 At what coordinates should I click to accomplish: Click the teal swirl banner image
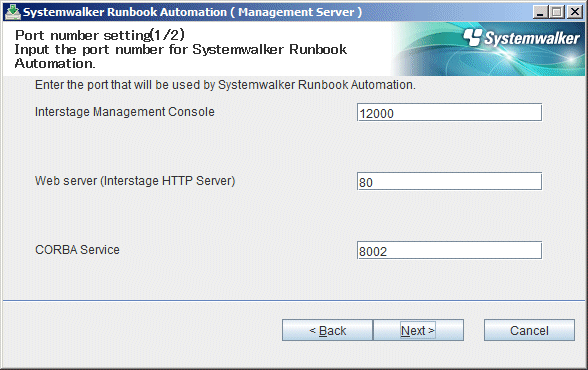[x=488, y=49]
